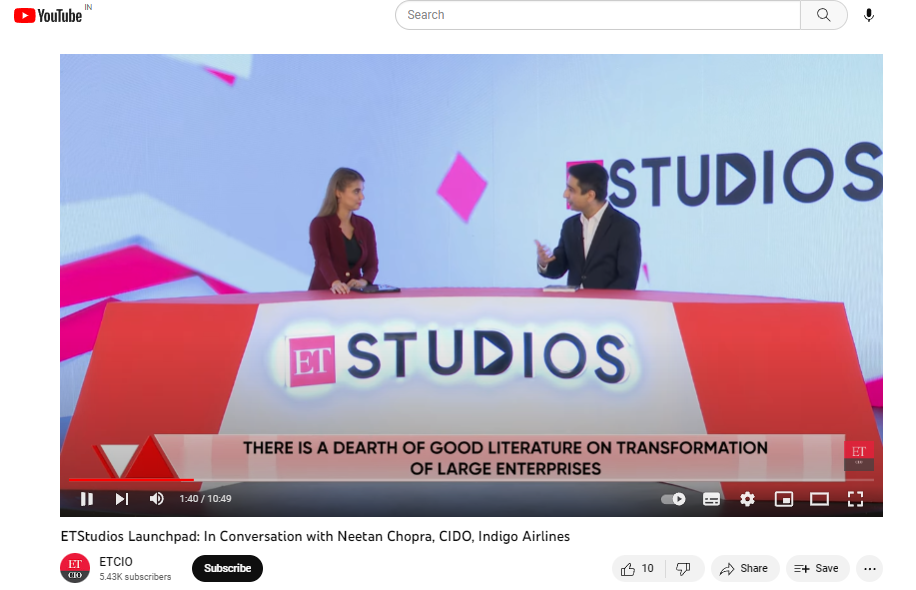Click the video title text

315,536
